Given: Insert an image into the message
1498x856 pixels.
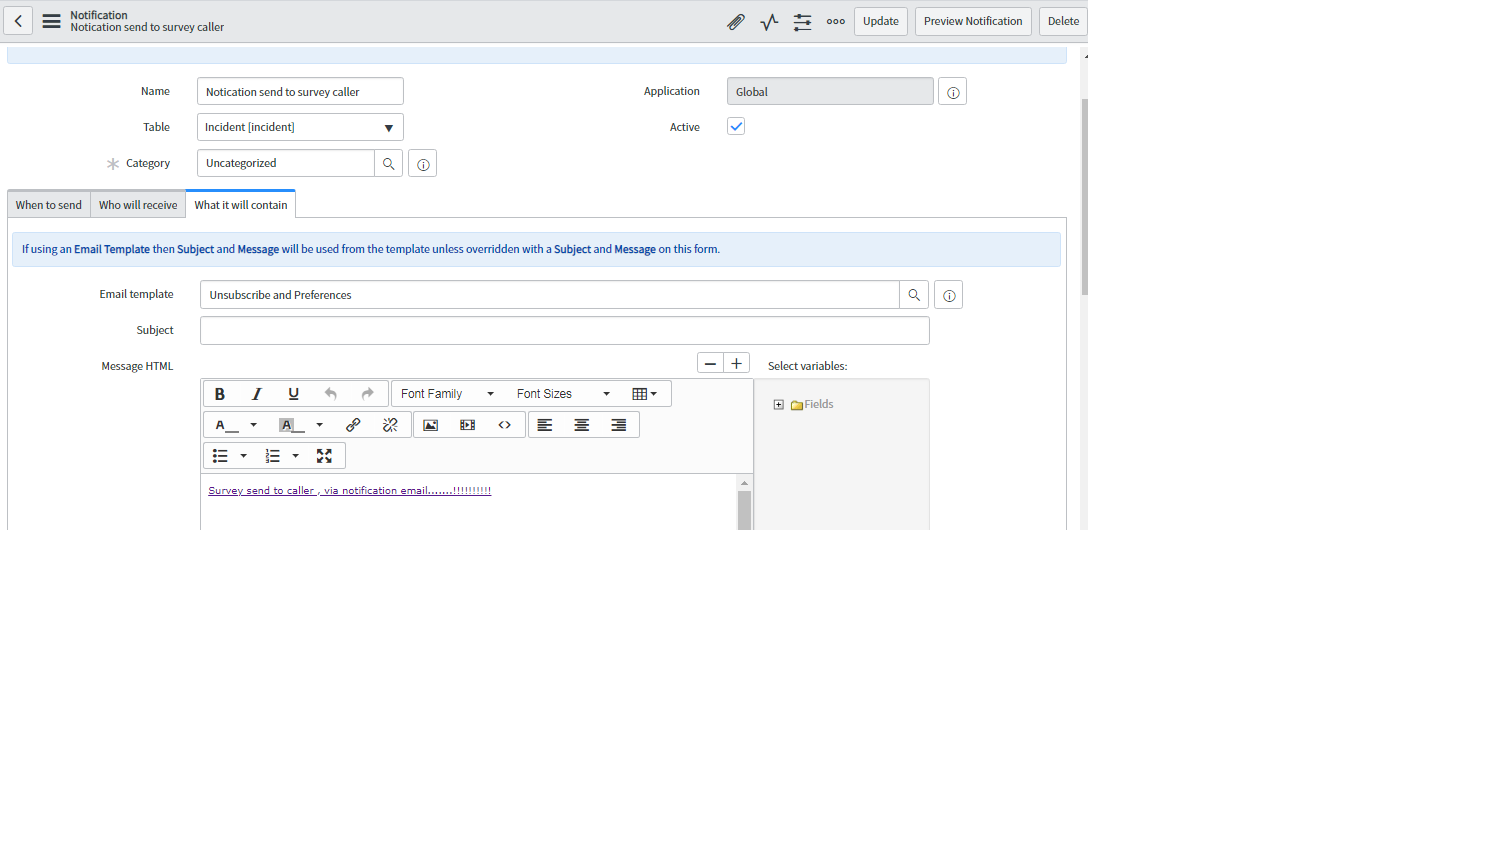Looking at the screenshot, I should [431, 425].
